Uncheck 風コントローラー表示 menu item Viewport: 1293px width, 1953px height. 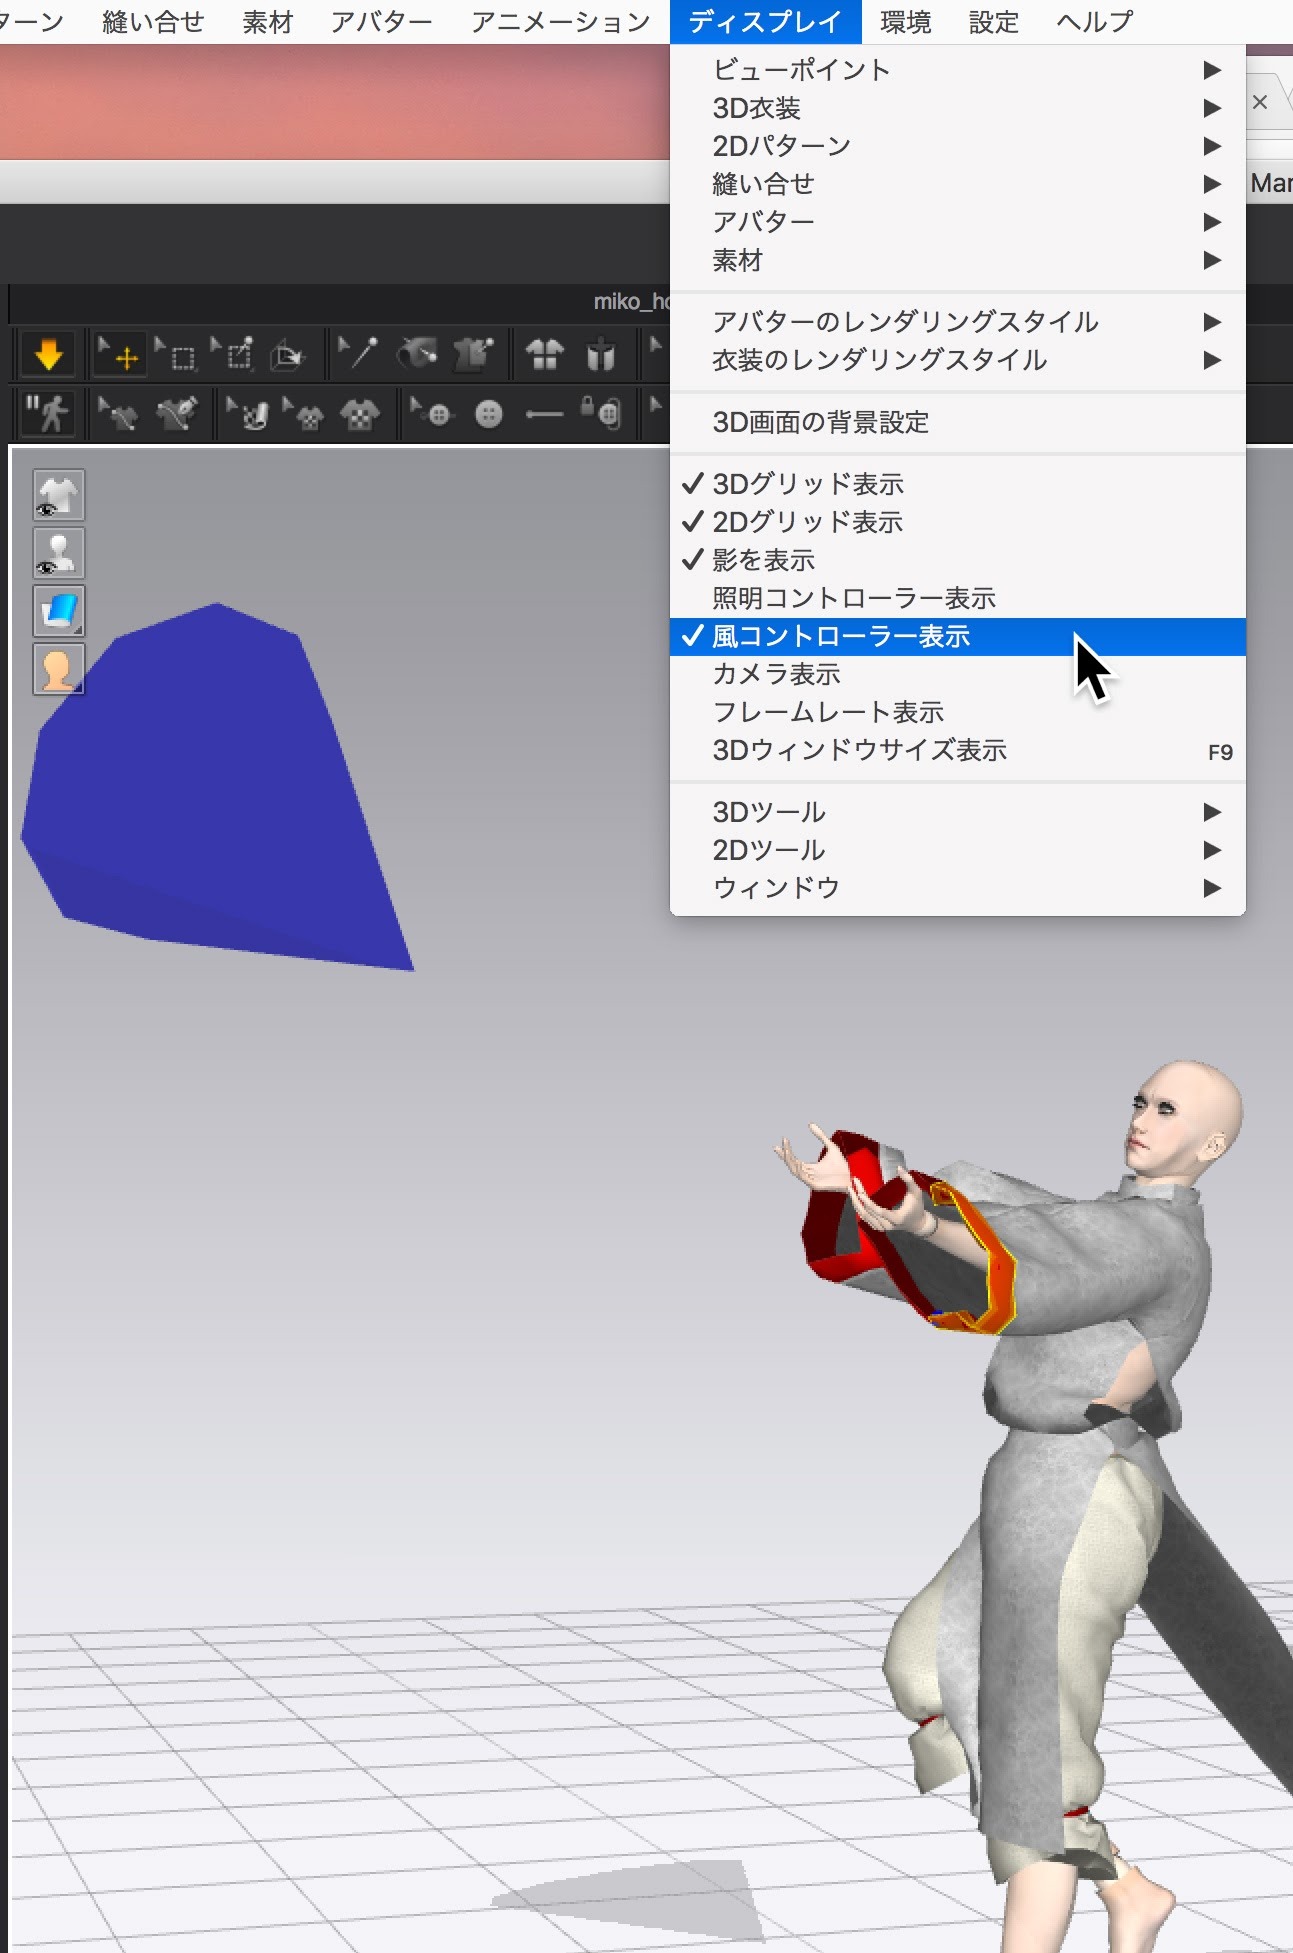[840, 637]
